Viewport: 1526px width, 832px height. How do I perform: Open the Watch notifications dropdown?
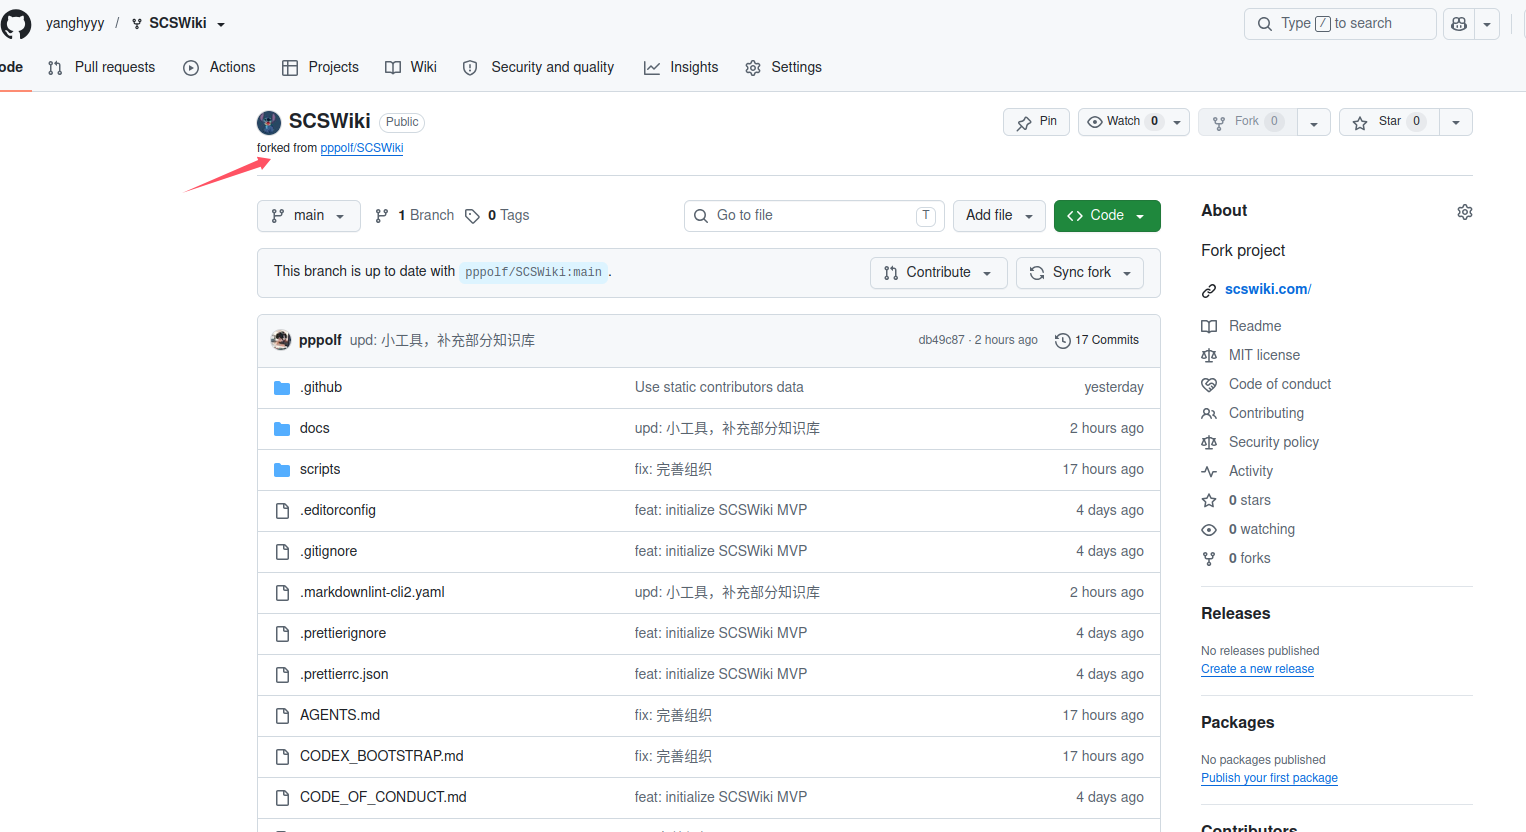pos(1133,122)
